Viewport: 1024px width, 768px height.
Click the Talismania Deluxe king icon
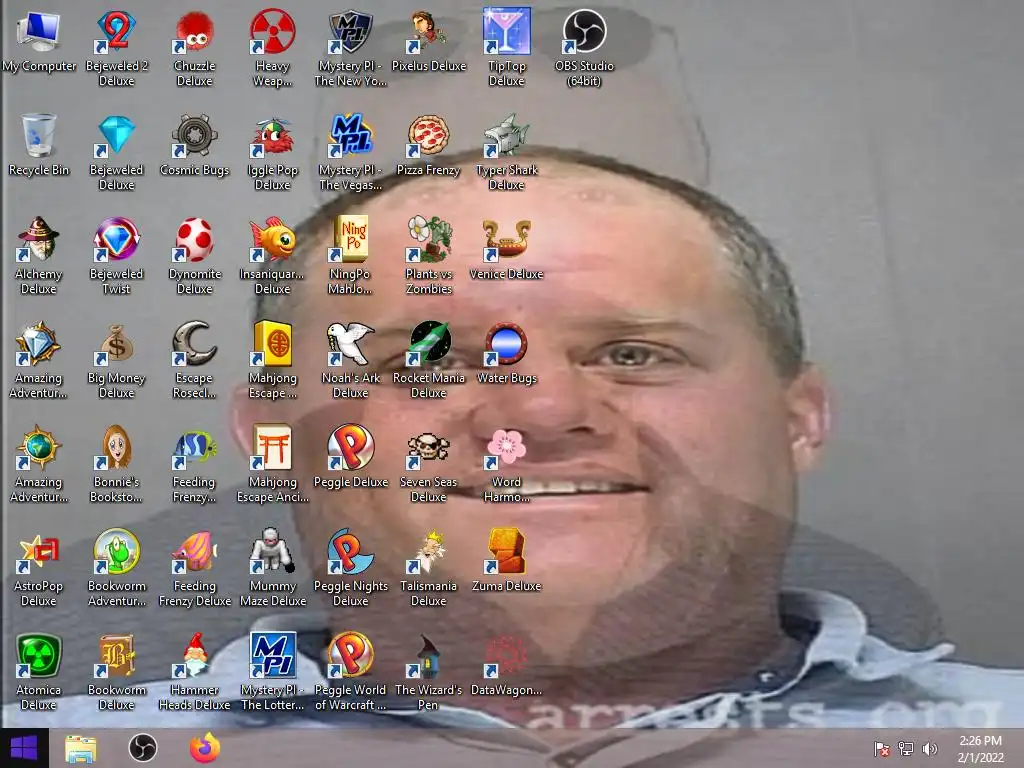428,551
